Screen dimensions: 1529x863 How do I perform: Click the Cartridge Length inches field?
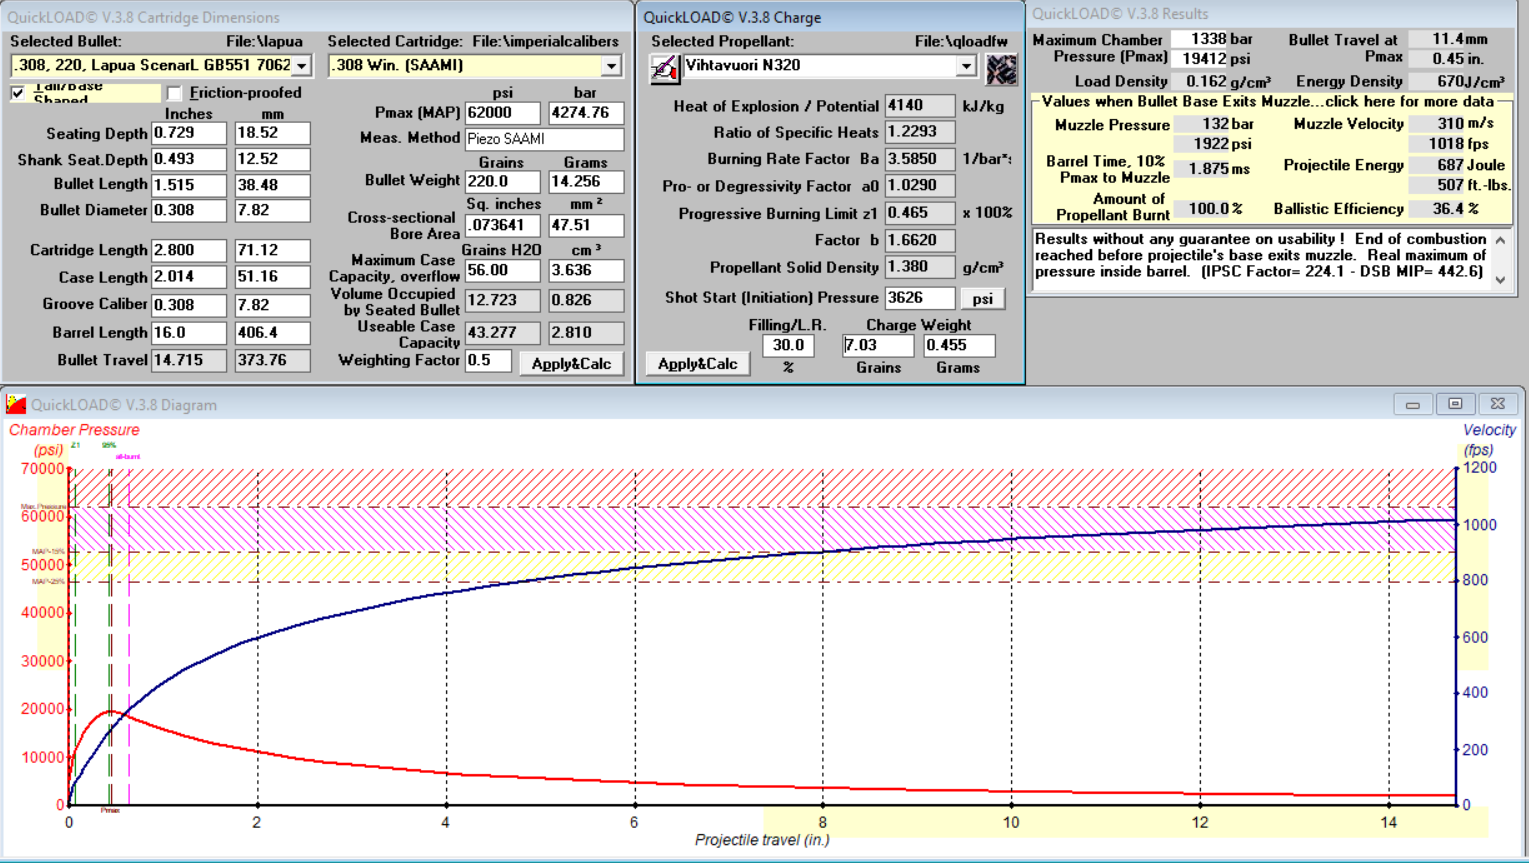click(189, 250)
